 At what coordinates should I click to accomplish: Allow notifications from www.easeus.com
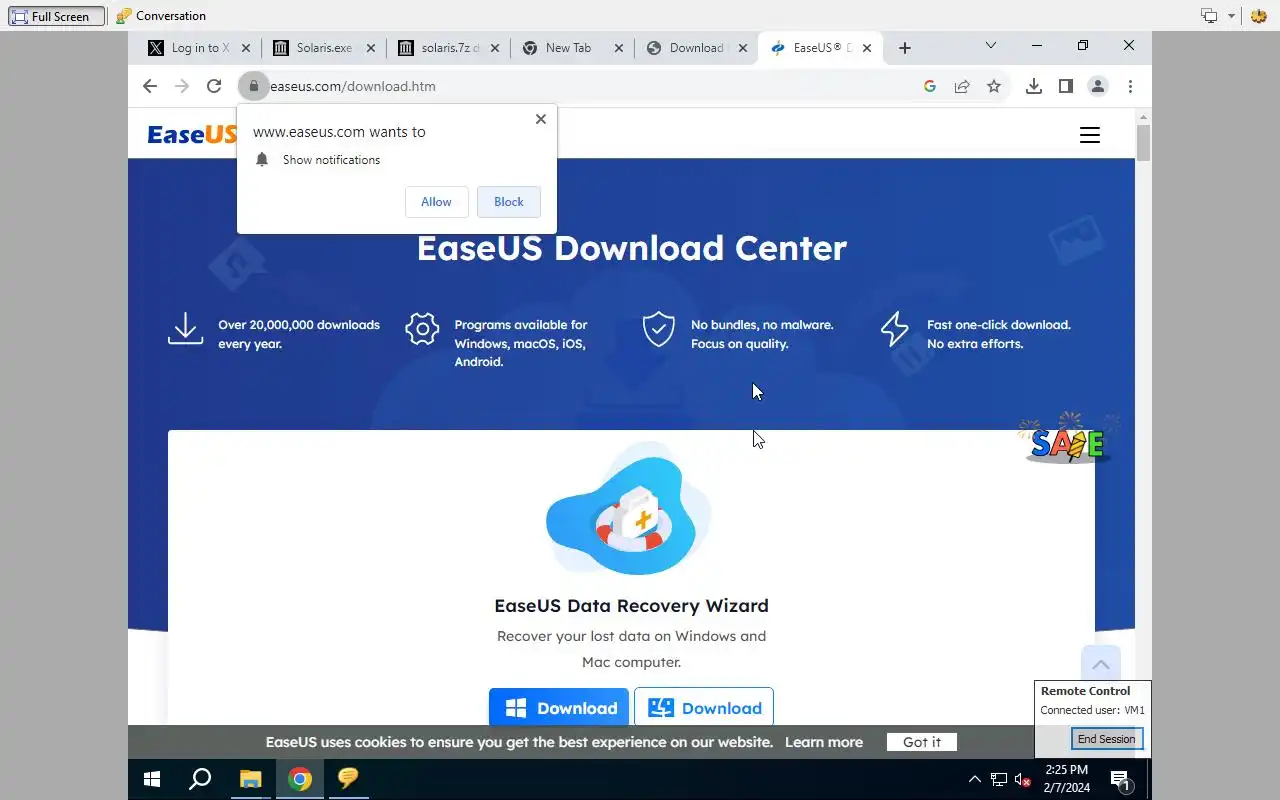(x=436, y=202)
